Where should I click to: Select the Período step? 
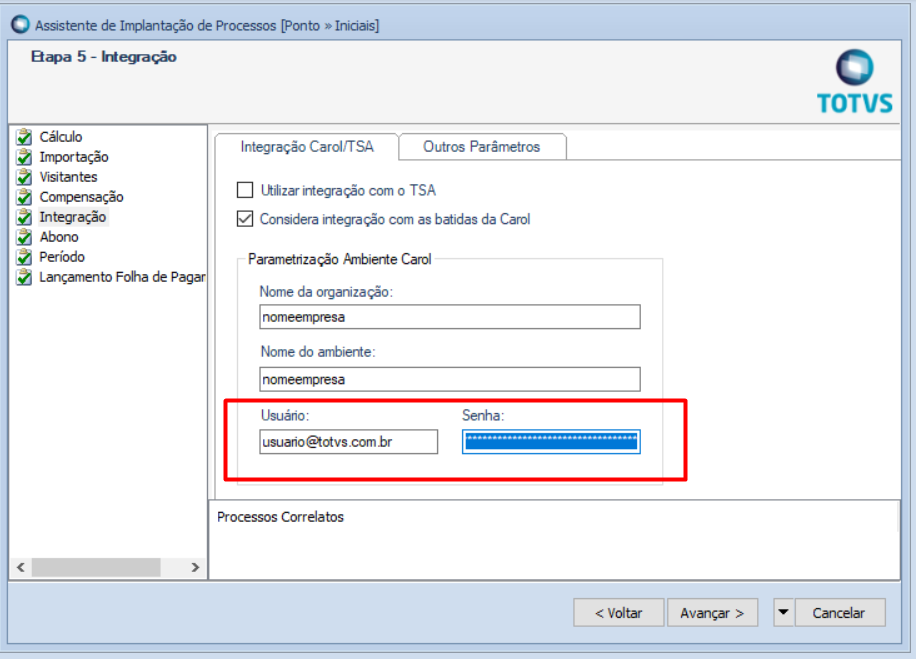(x=62, y=256)
